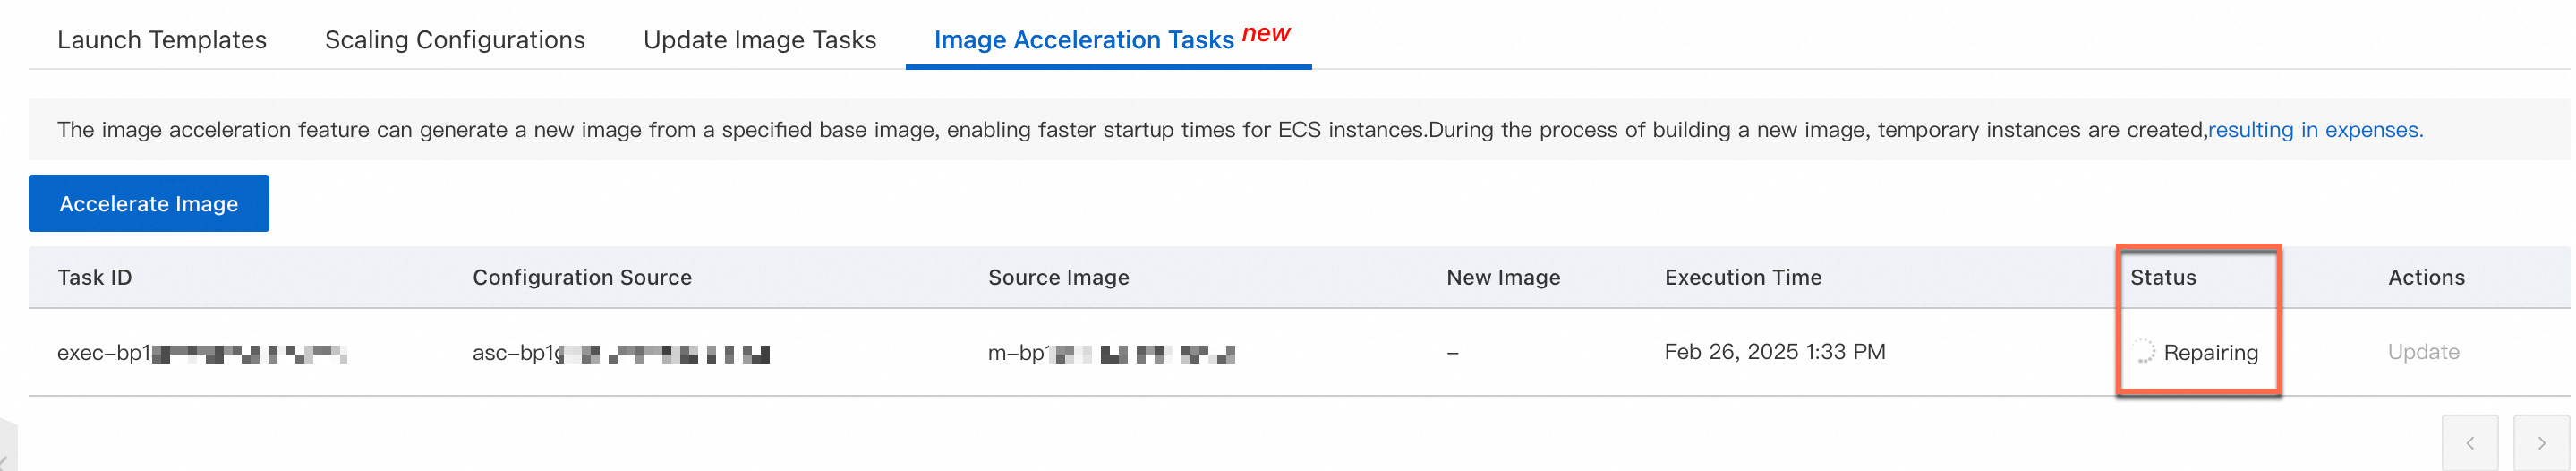Open the "resulting in expenses" link

[x=2314, y=130]
